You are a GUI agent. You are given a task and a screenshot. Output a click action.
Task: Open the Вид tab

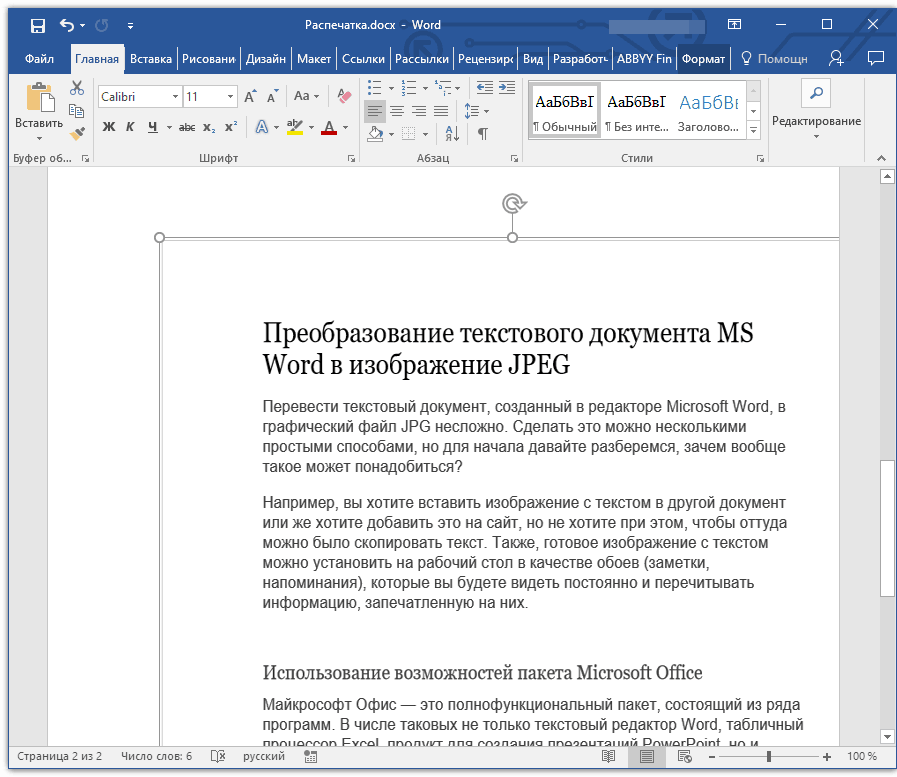(533, 59)
